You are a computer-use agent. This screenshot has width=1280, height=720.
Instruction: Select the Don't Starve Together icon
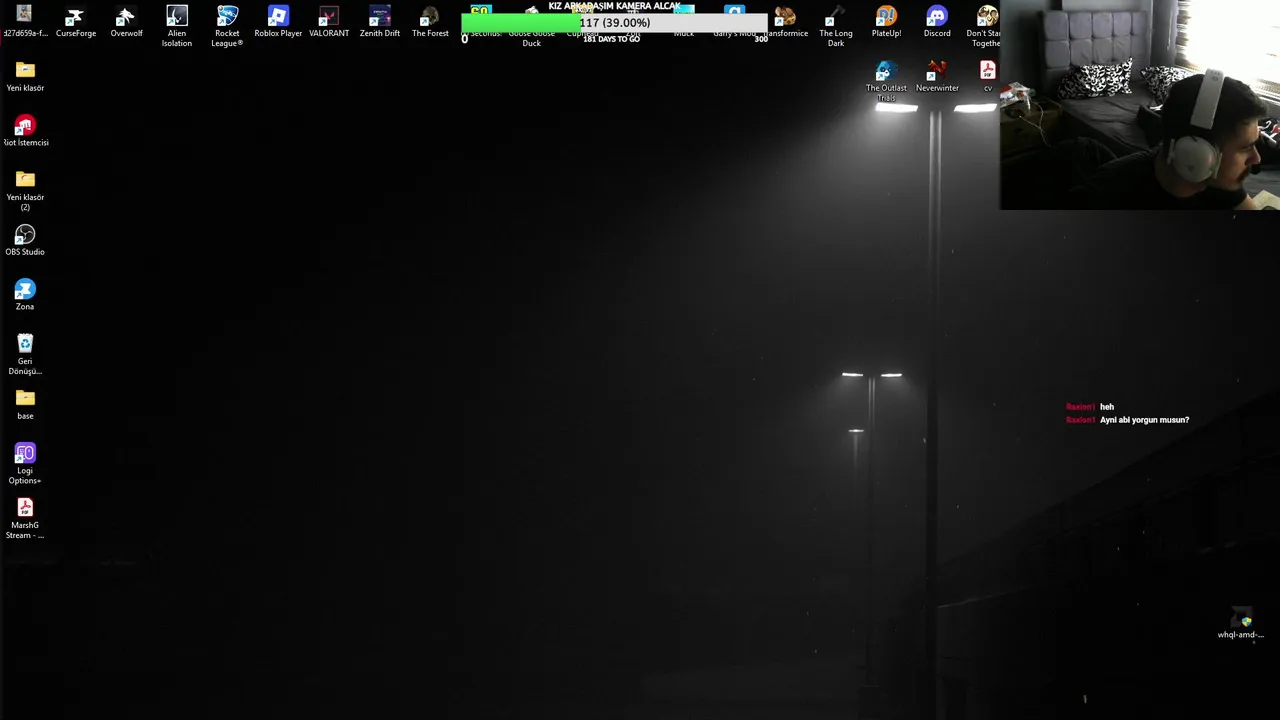point(984,26)
